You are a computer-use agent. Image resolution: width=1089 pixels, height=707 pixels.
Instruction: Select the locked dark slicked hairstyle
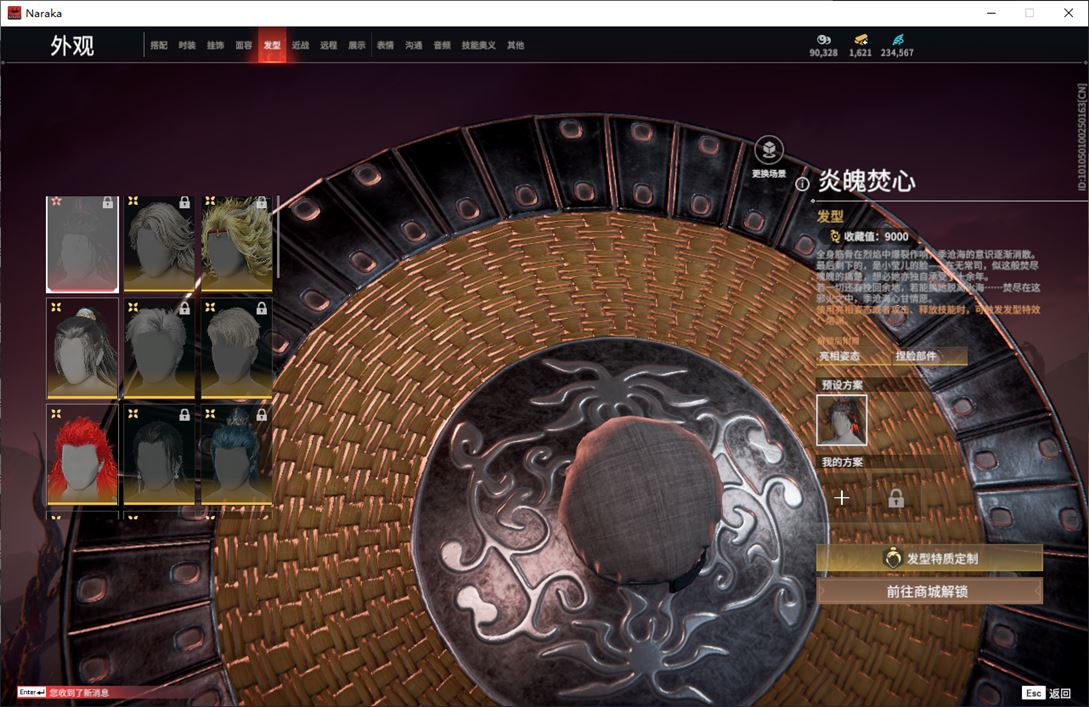click(x=159, y=454)
